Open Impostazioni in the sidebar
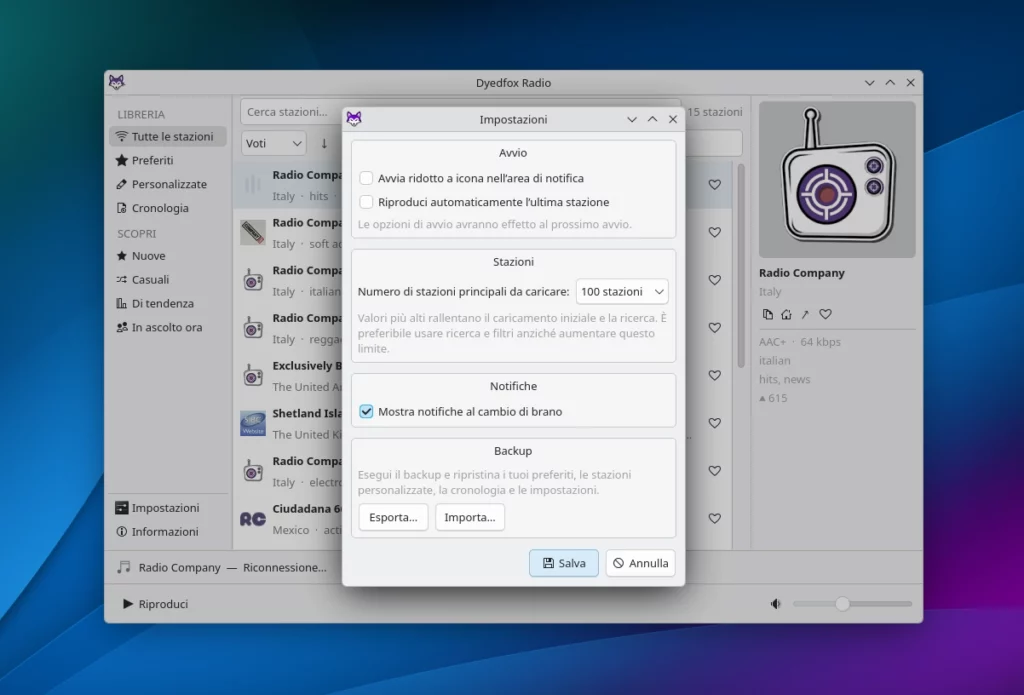Image resolution: width=1024 pixels, height=695 pixels. 168,508
